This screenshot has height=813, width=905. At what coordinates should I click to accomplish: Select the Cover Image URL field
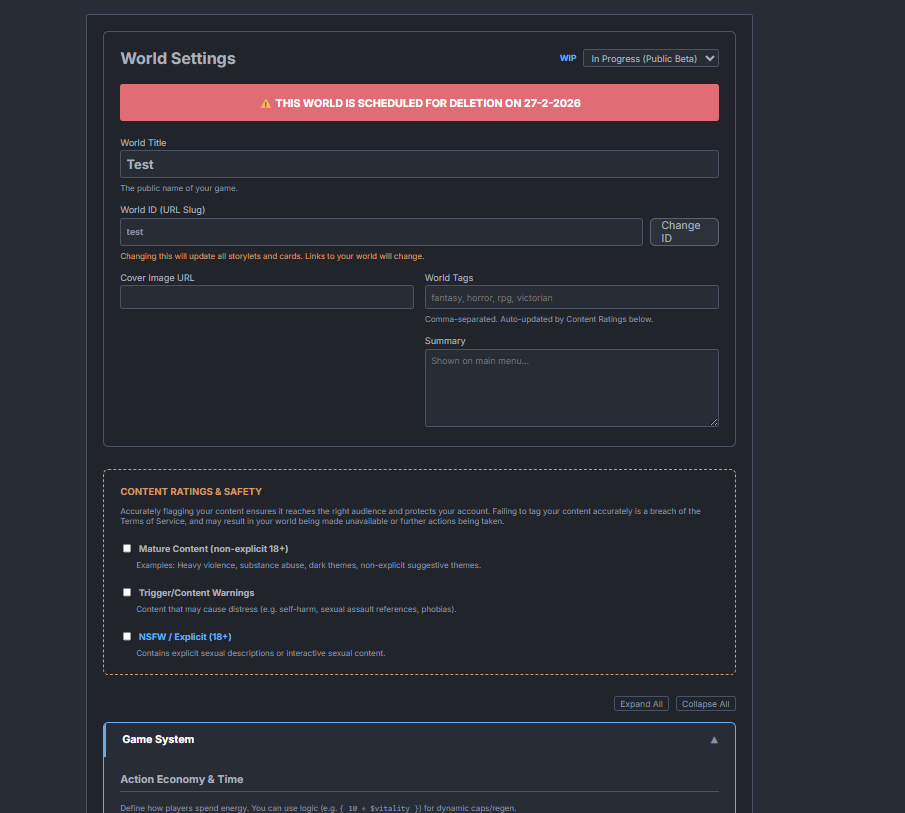pyautogui.click(x=266, y=297)
